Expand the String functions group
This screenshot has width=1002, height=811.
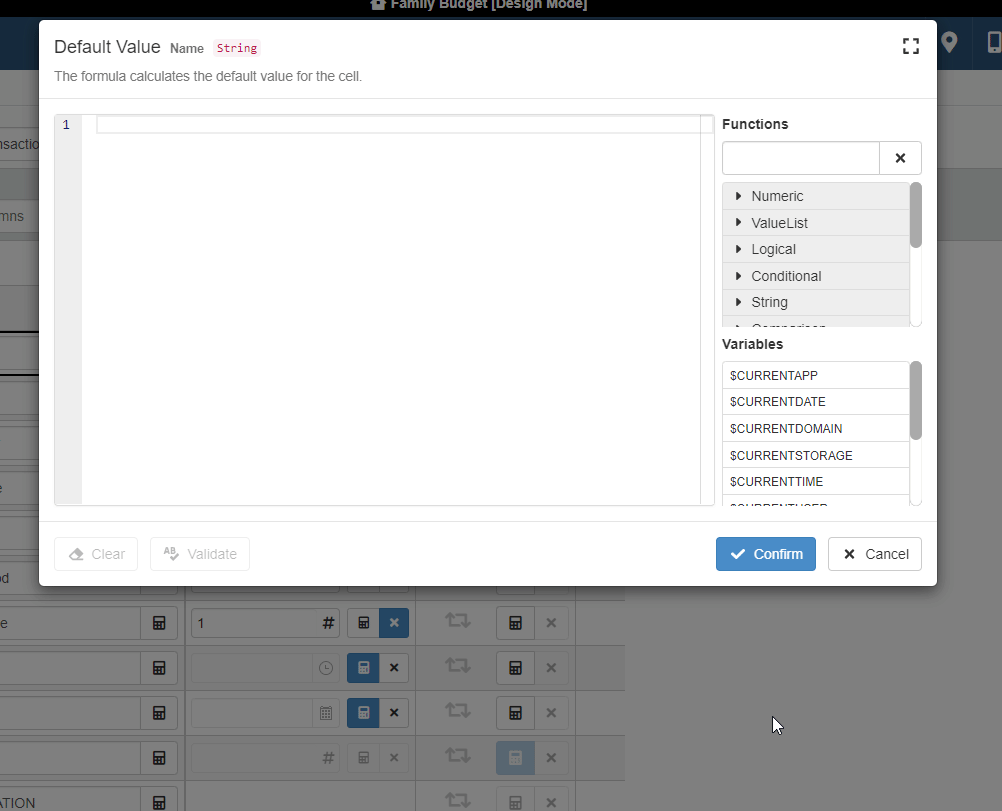pyautogui.click(x=769, y=302)
